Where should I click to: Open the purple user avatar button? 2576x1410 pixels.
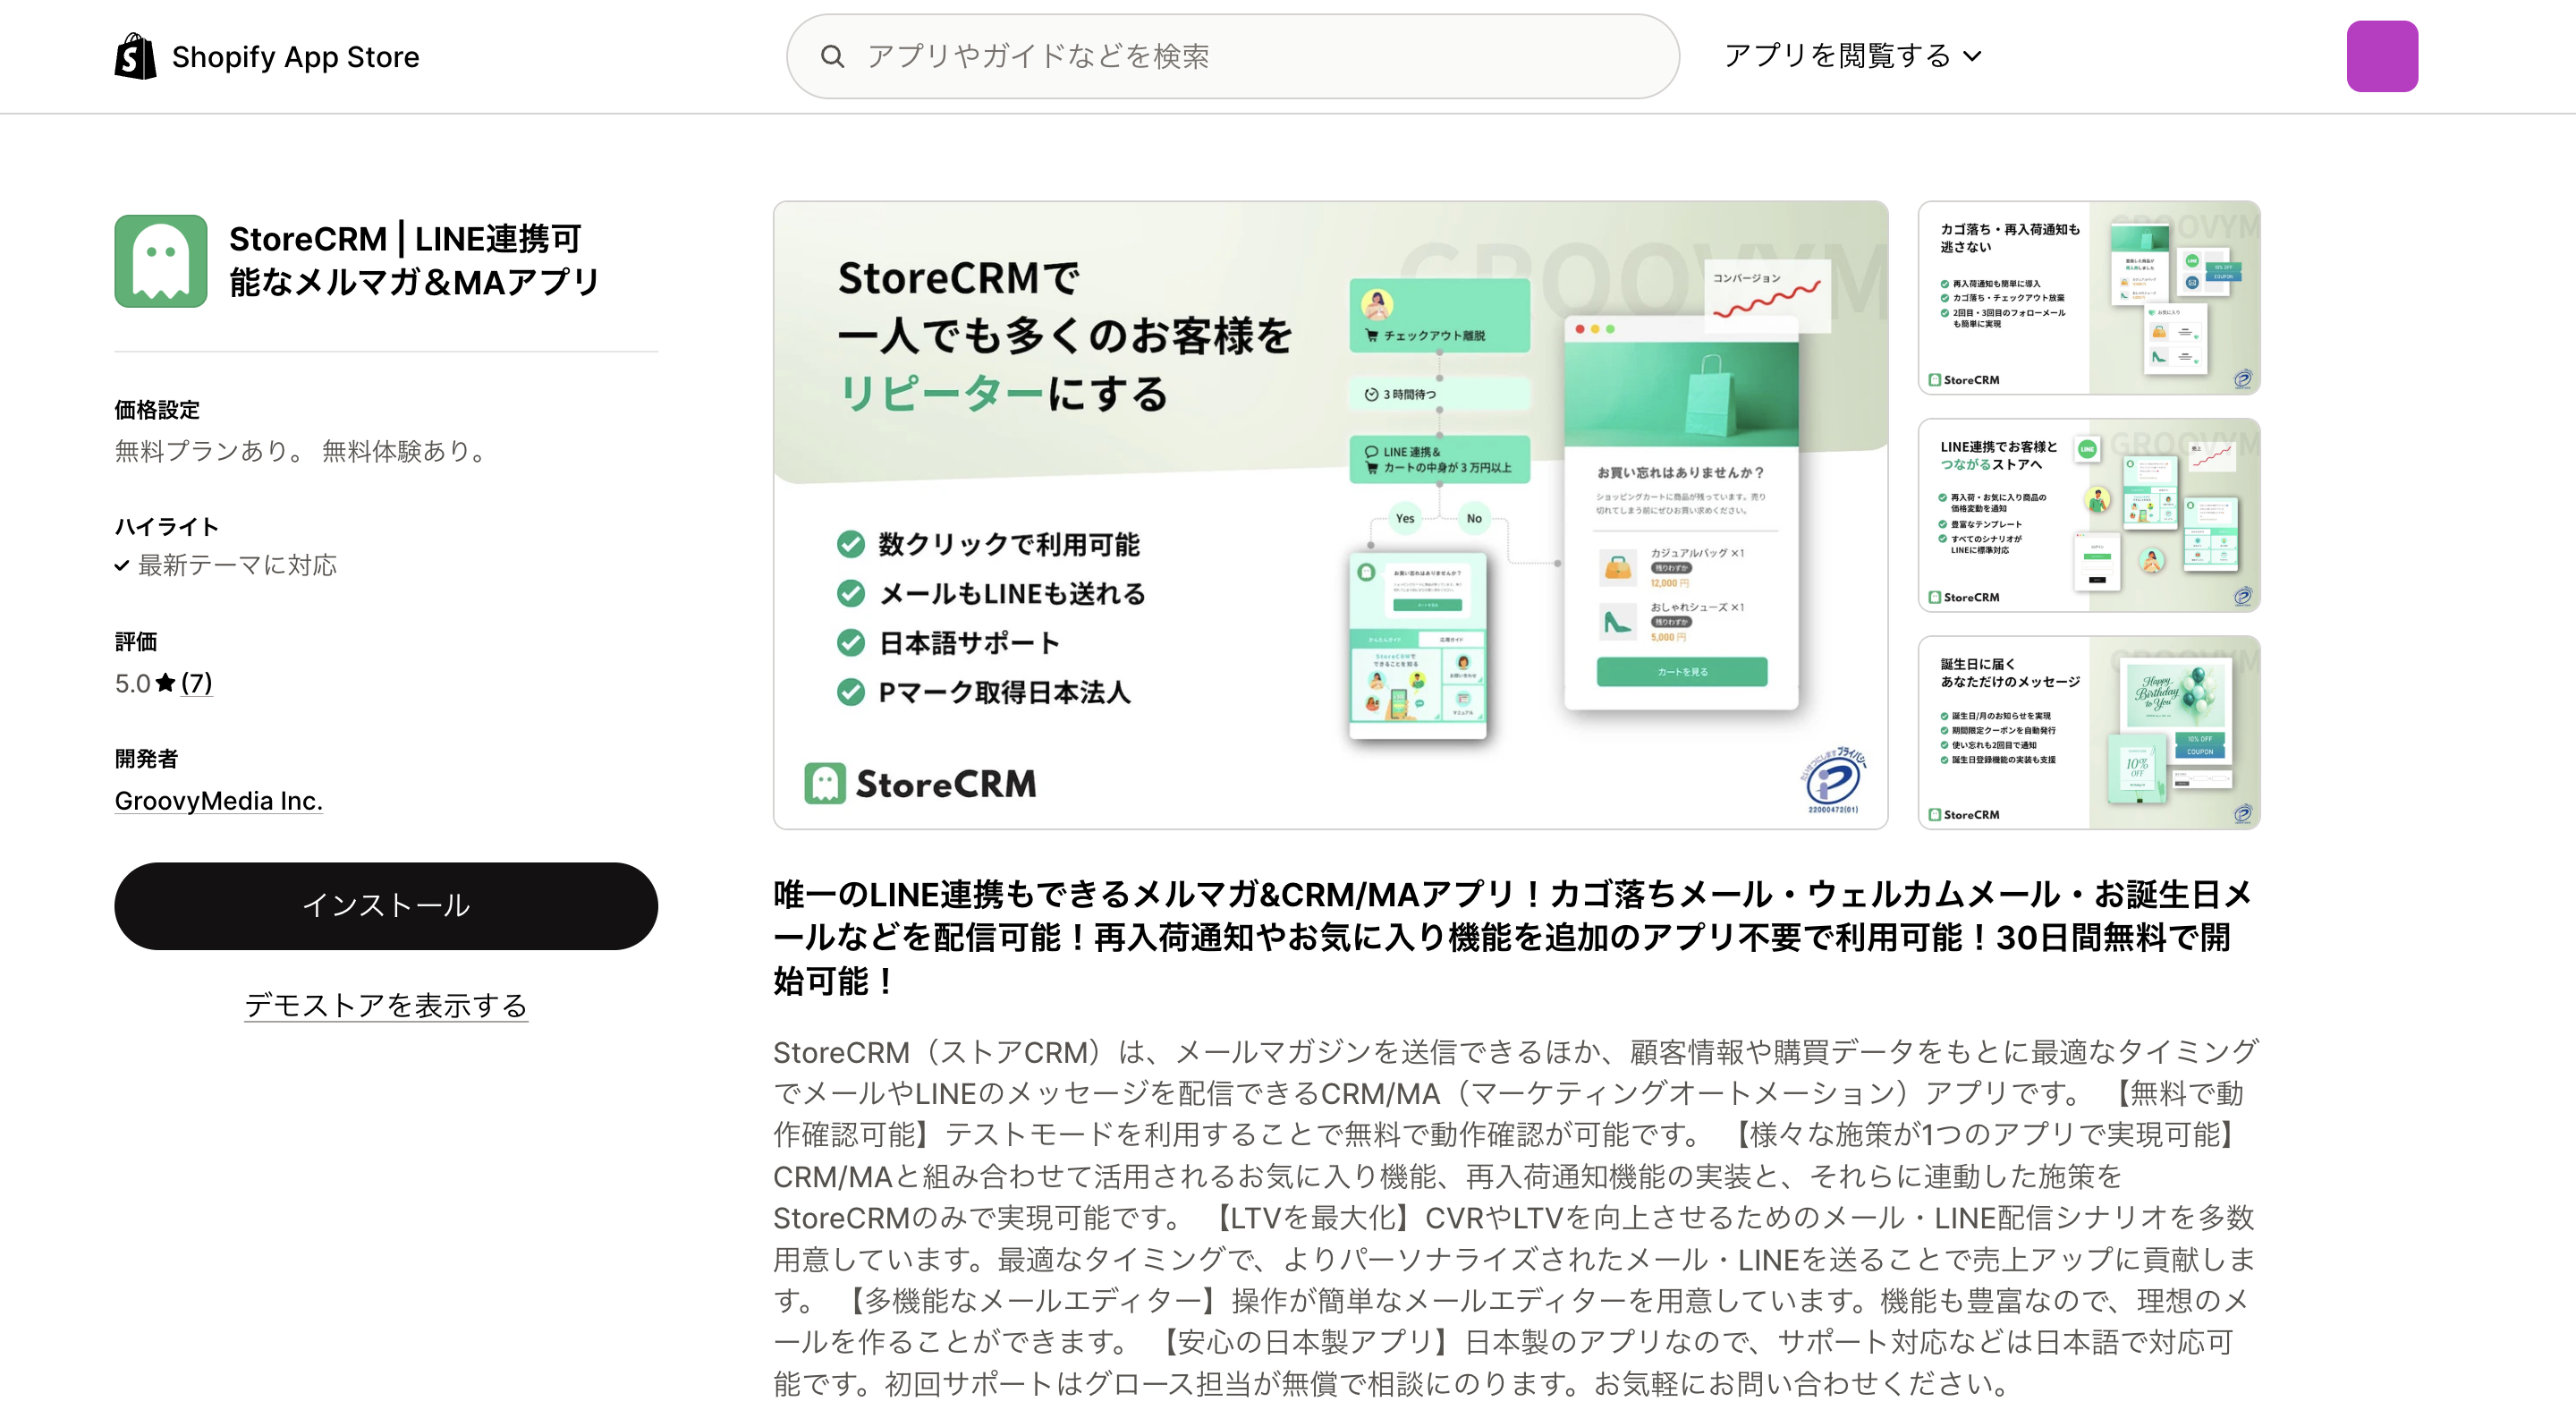pos(2382,56)
